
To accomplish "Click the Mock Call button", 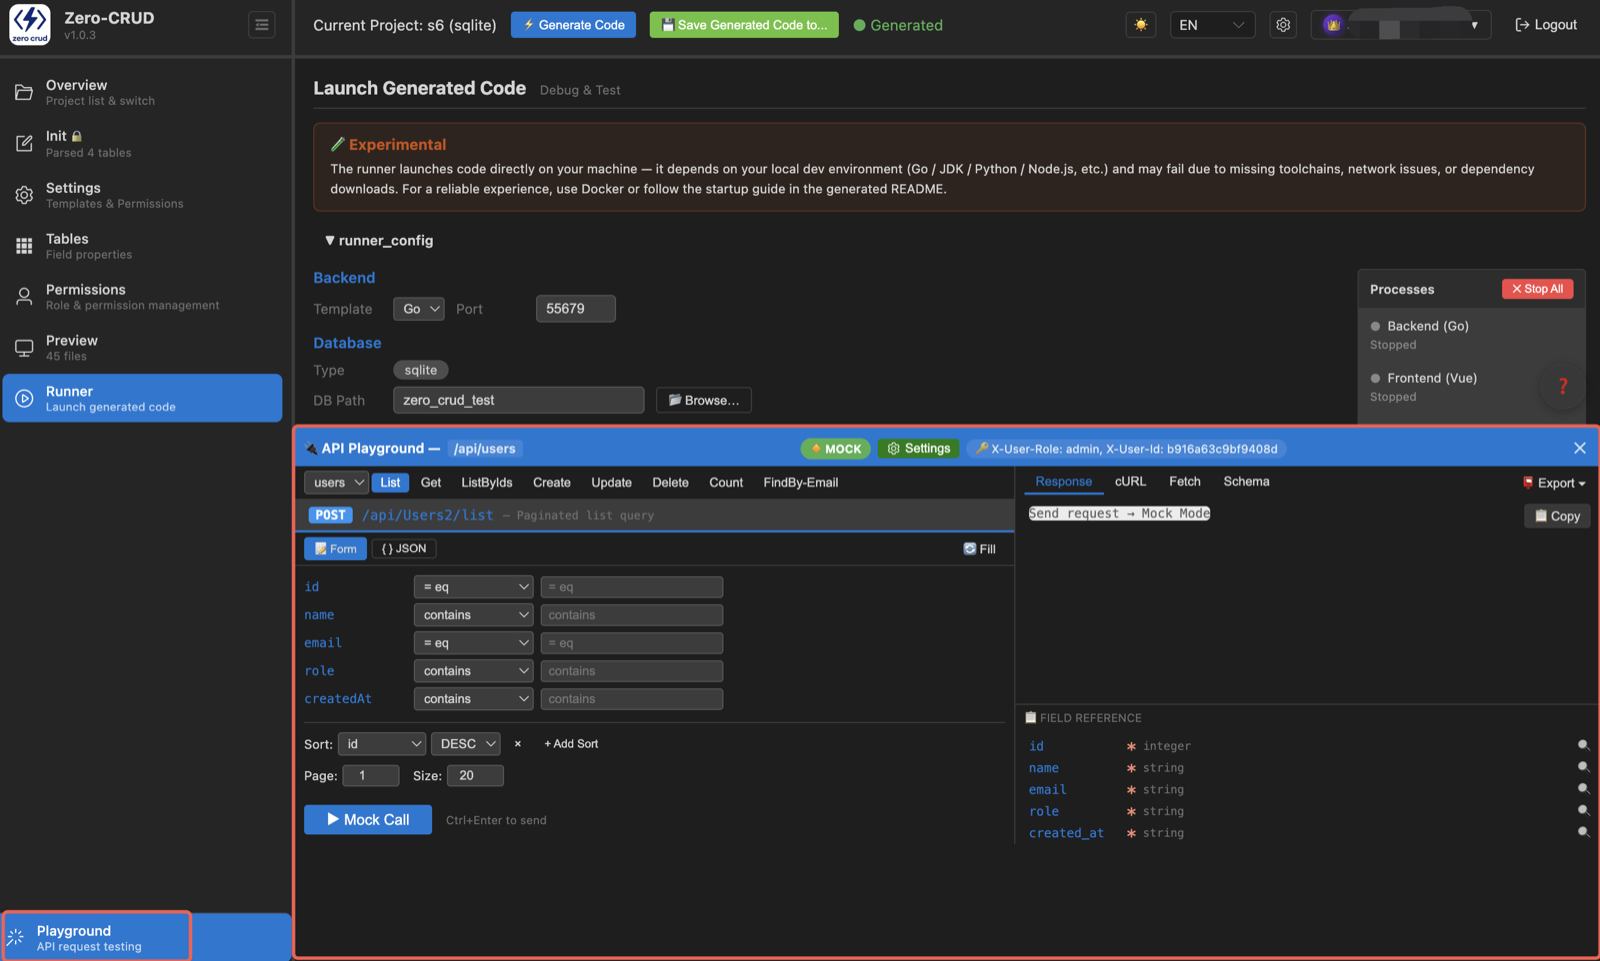I will (x=368, y=819).
